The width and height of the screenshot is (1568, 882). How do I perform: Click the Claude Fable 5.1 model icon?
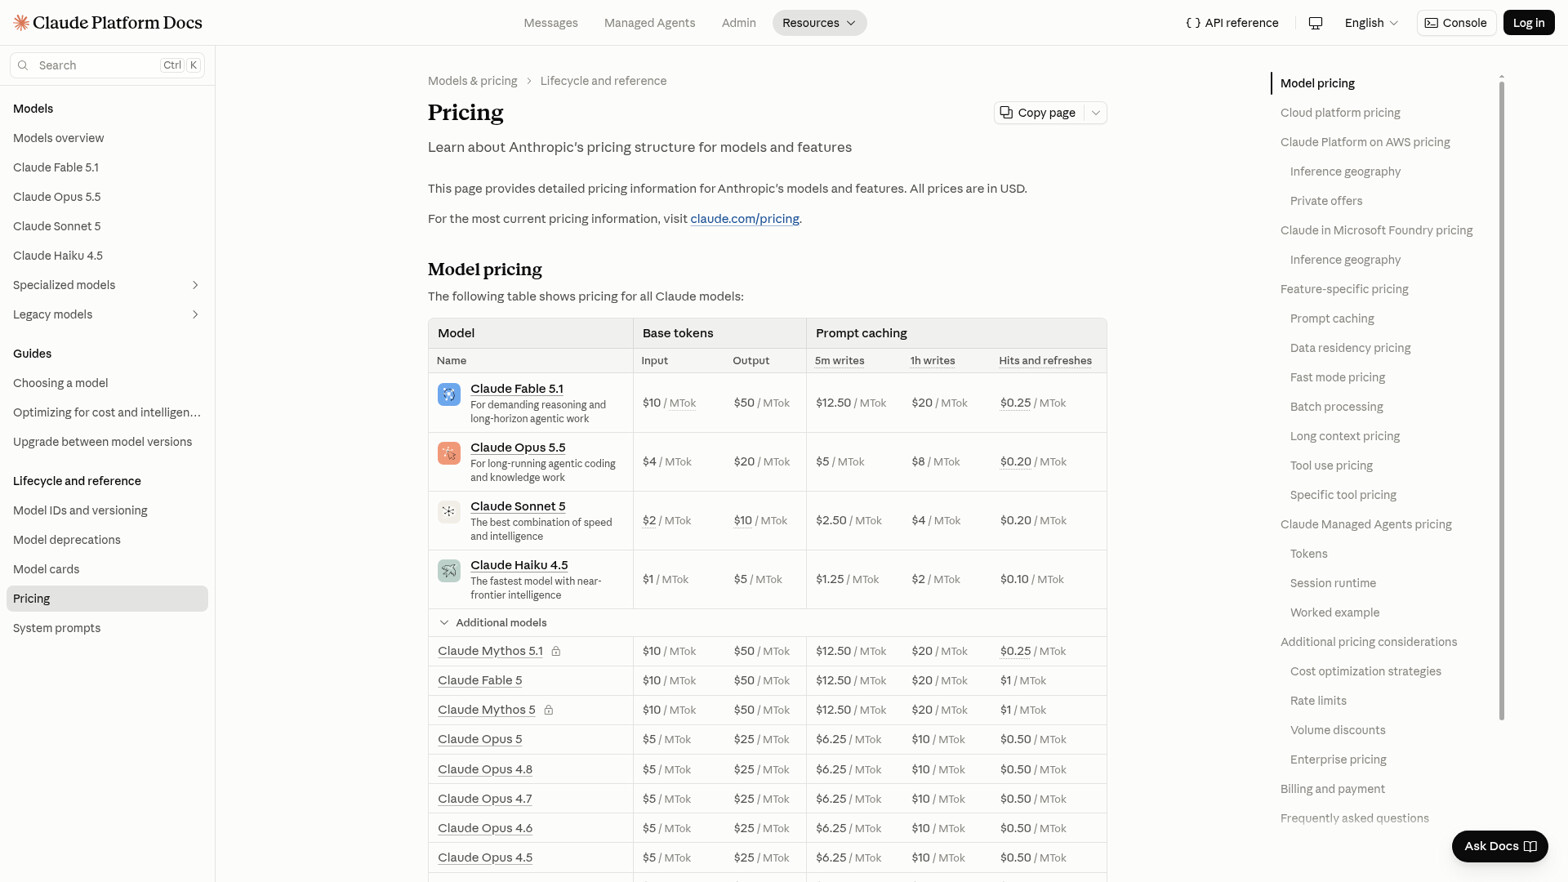pos(449,394)
